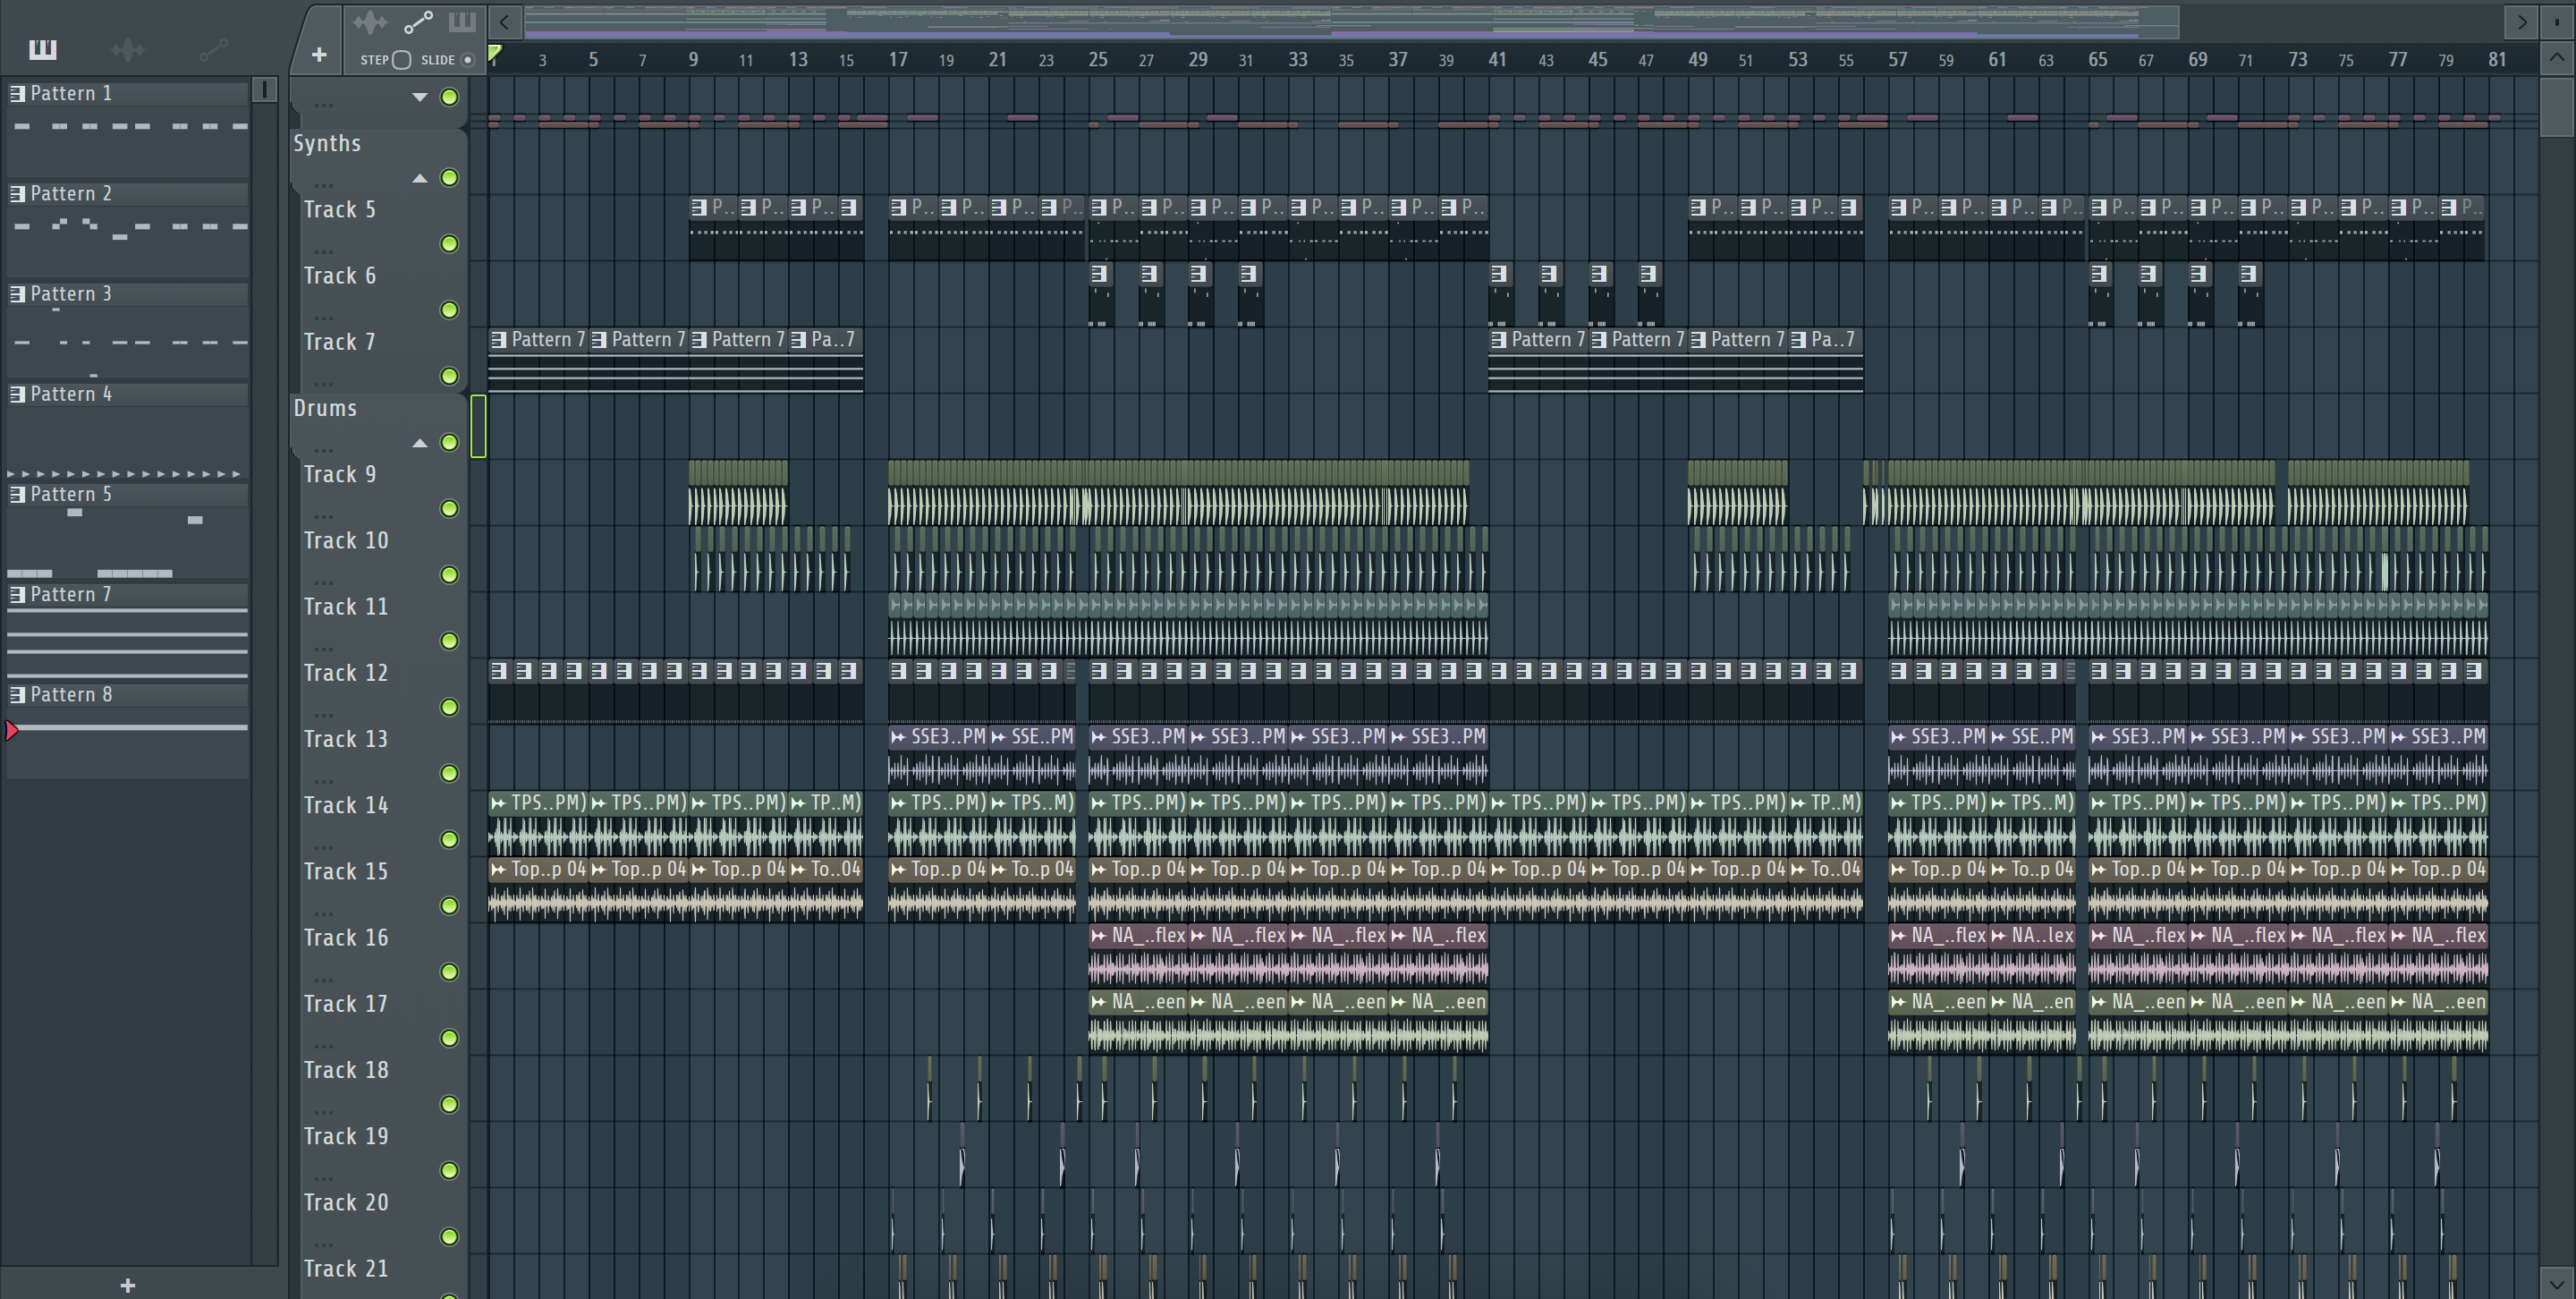This screenshot has width=2576, height=1299.
Task: Mute Track 9
Action: coord(450,509)
